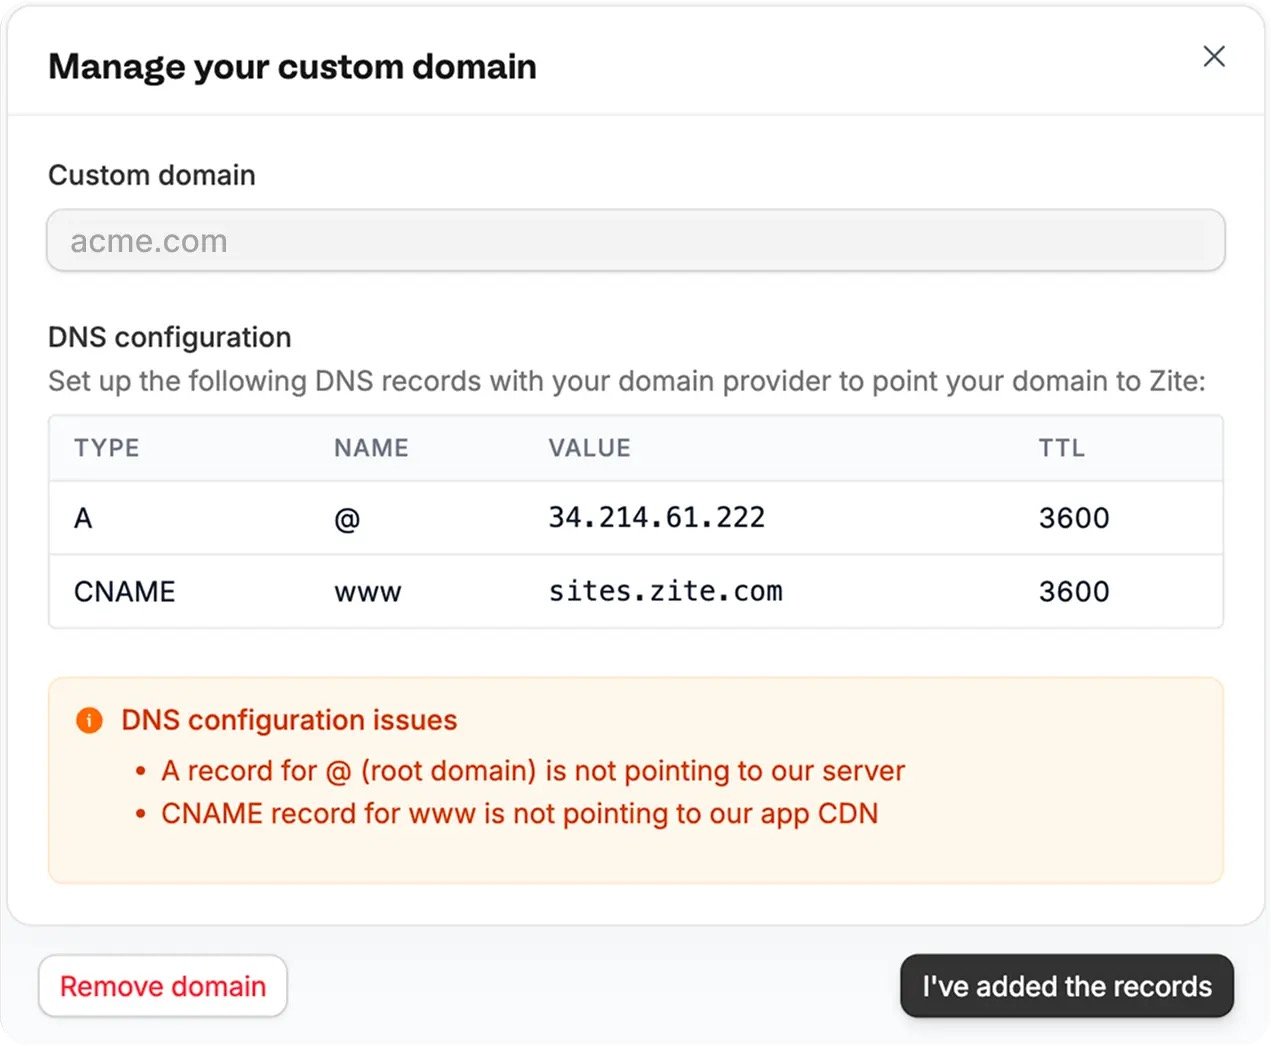The image size is (1271, 1046).
Task: Click the NAME column header
Action: pyautogui.click(x=371, y=448)
